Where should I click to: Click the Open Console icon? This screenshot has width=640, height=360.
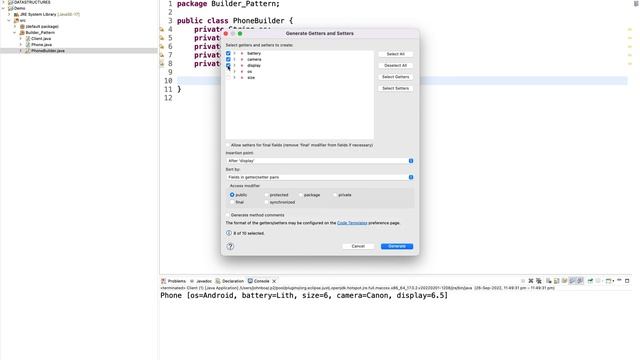coord(608,281)
